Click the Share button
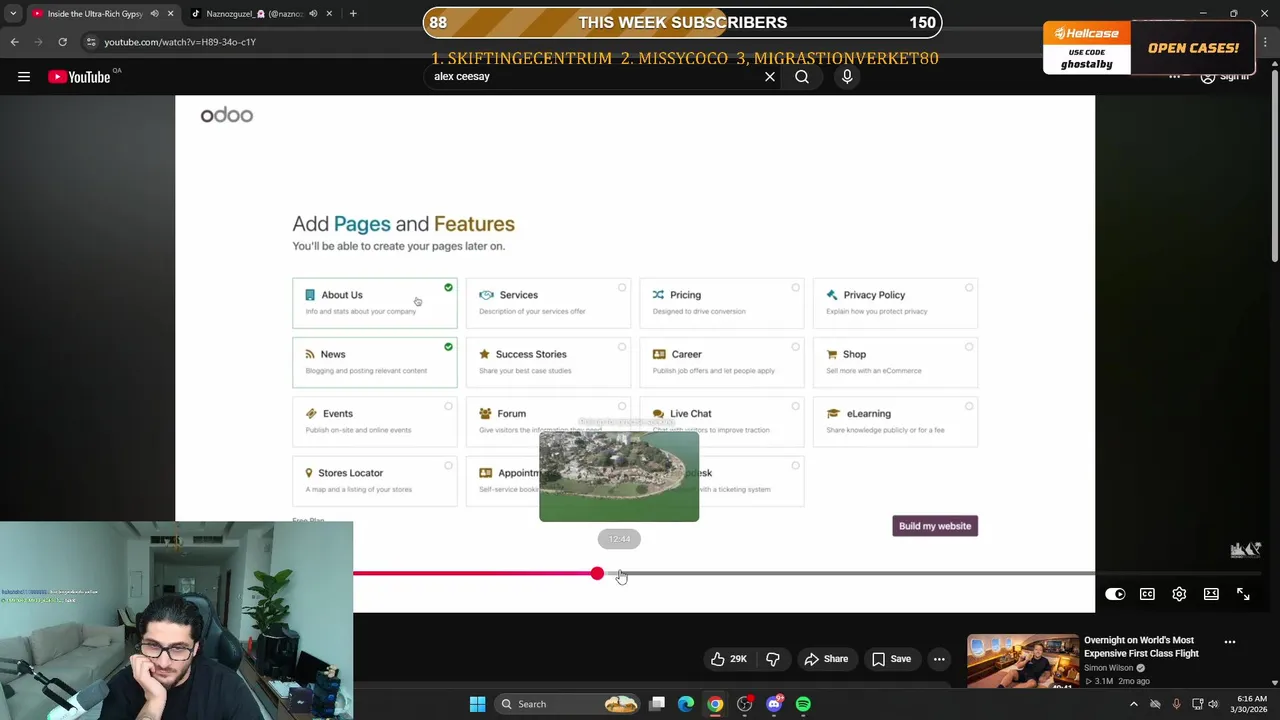 [826, 659]
